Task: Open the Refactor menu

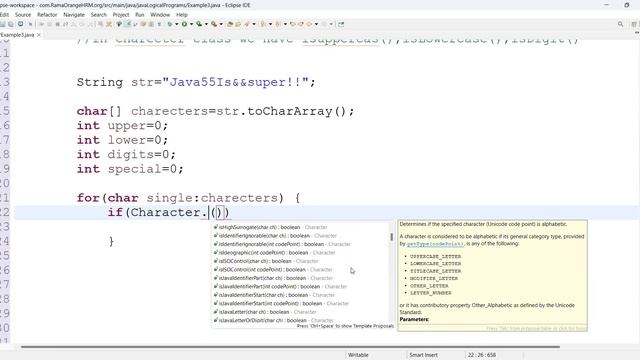Action: tap(47, 15)
